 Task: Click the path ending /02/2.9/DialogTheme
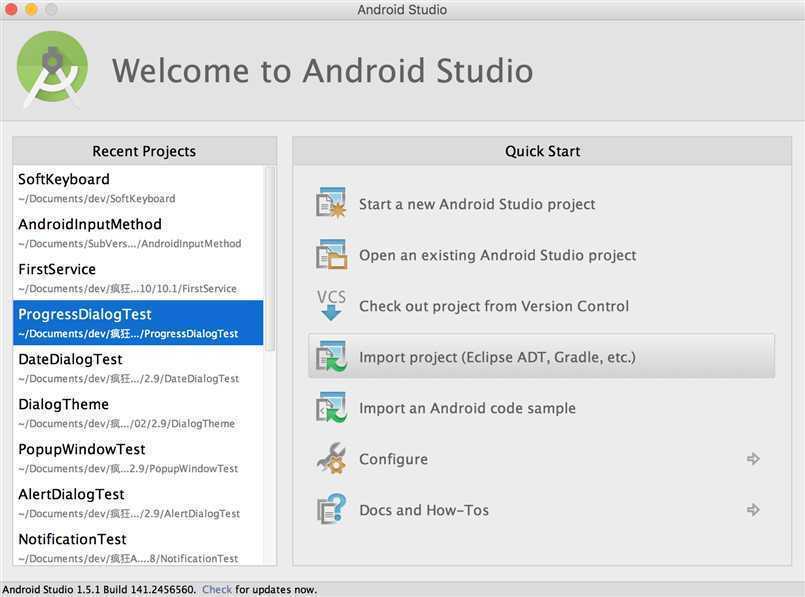[127, 424]
